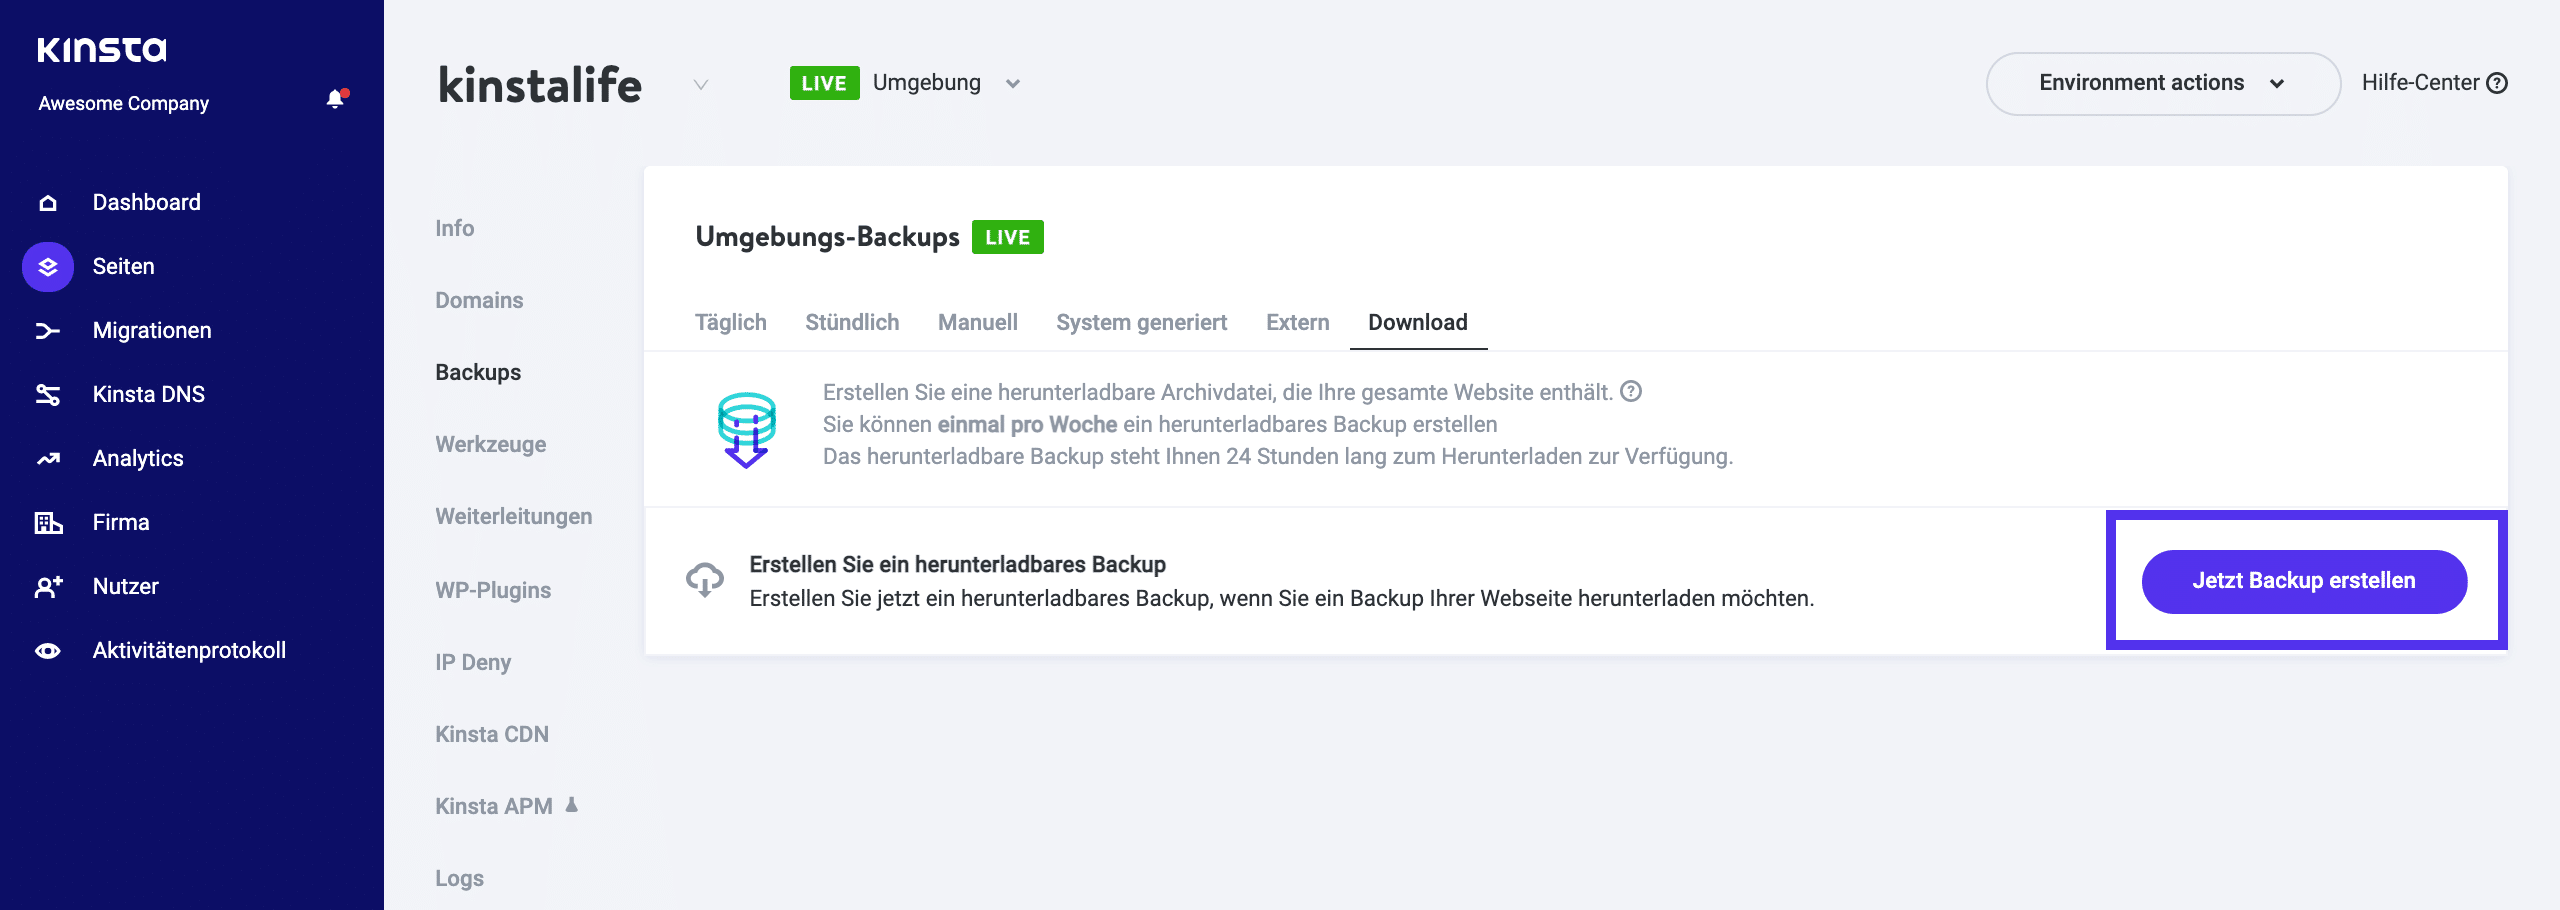This screenshot has width=2560, height=910.
Task: Open the notification bell
Action: point(333,99)
